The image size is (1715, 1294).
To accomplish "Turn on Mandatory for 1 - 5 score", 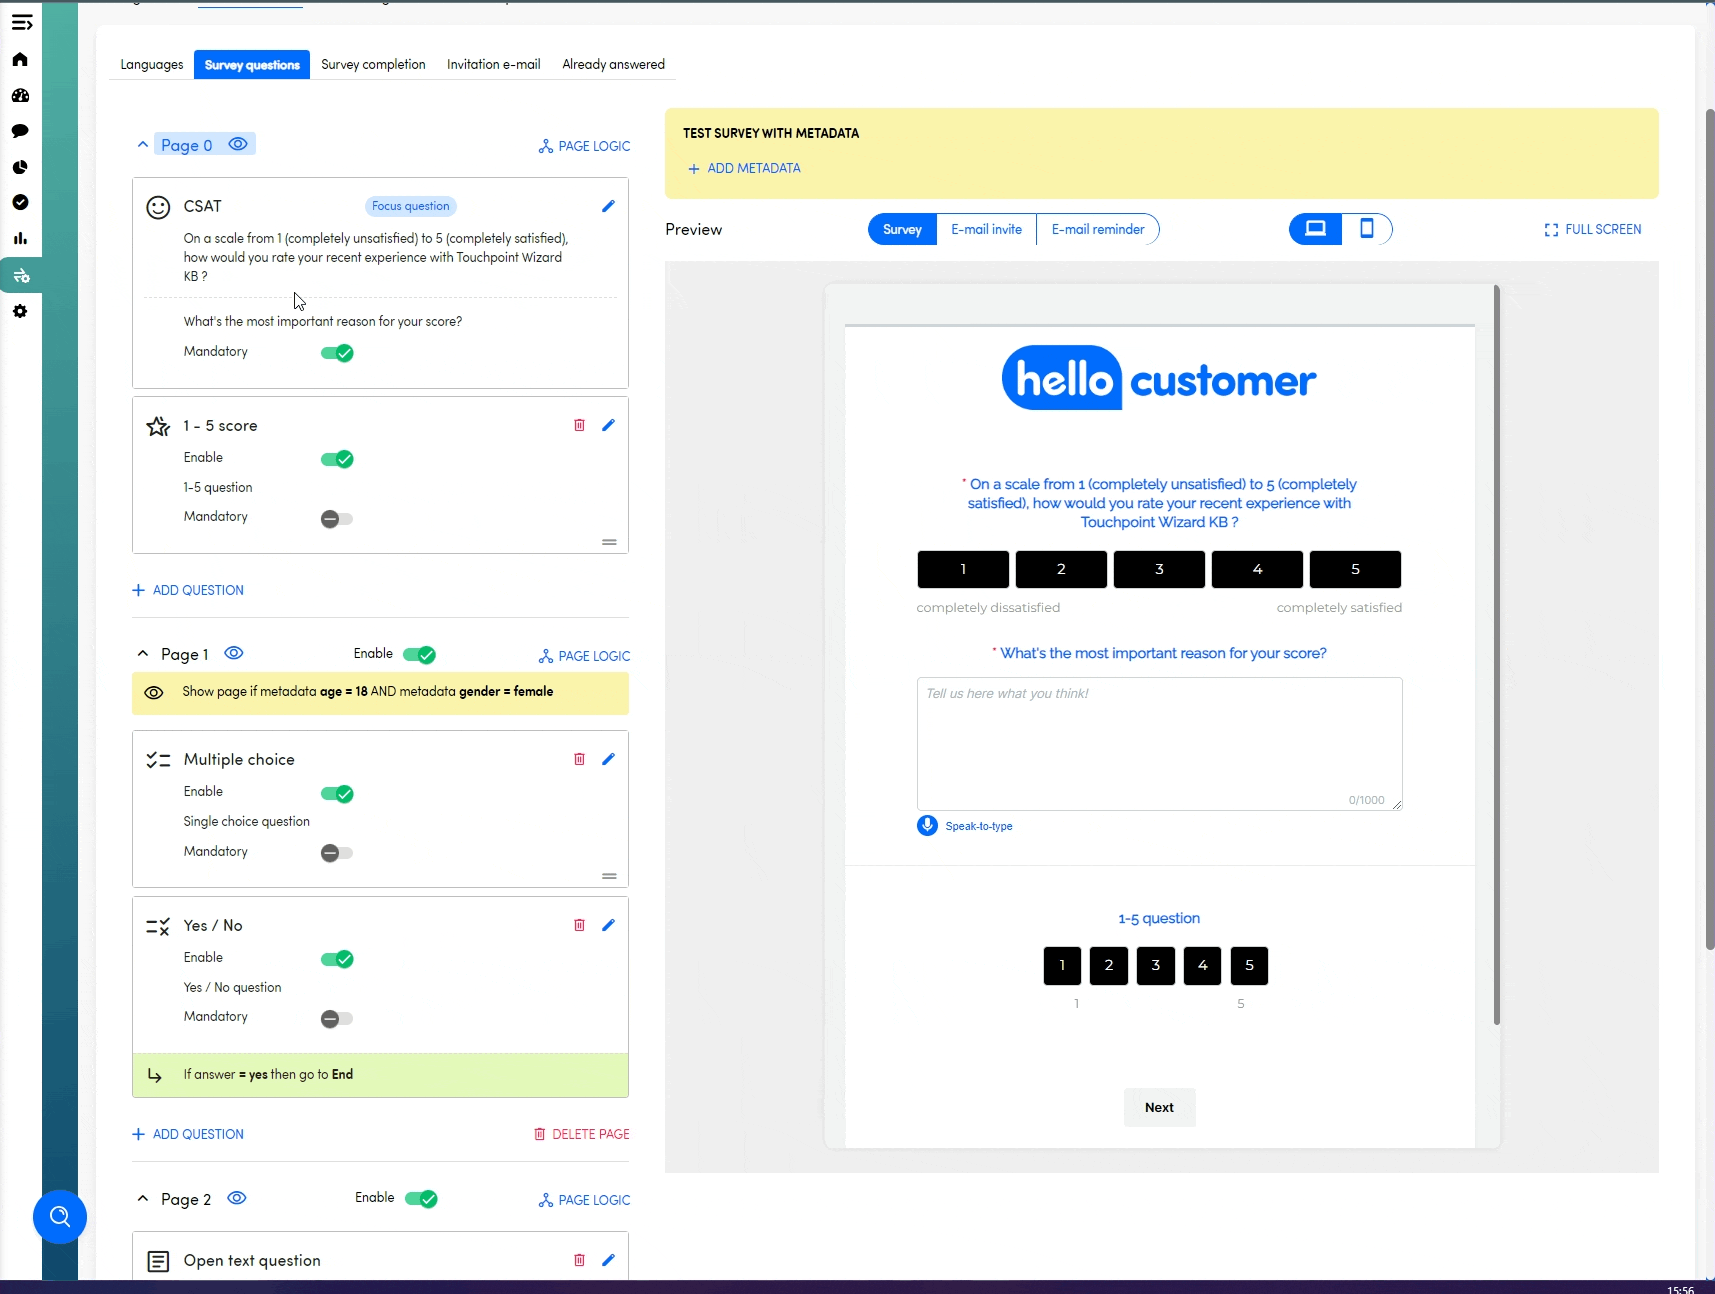I will [337, 519].
